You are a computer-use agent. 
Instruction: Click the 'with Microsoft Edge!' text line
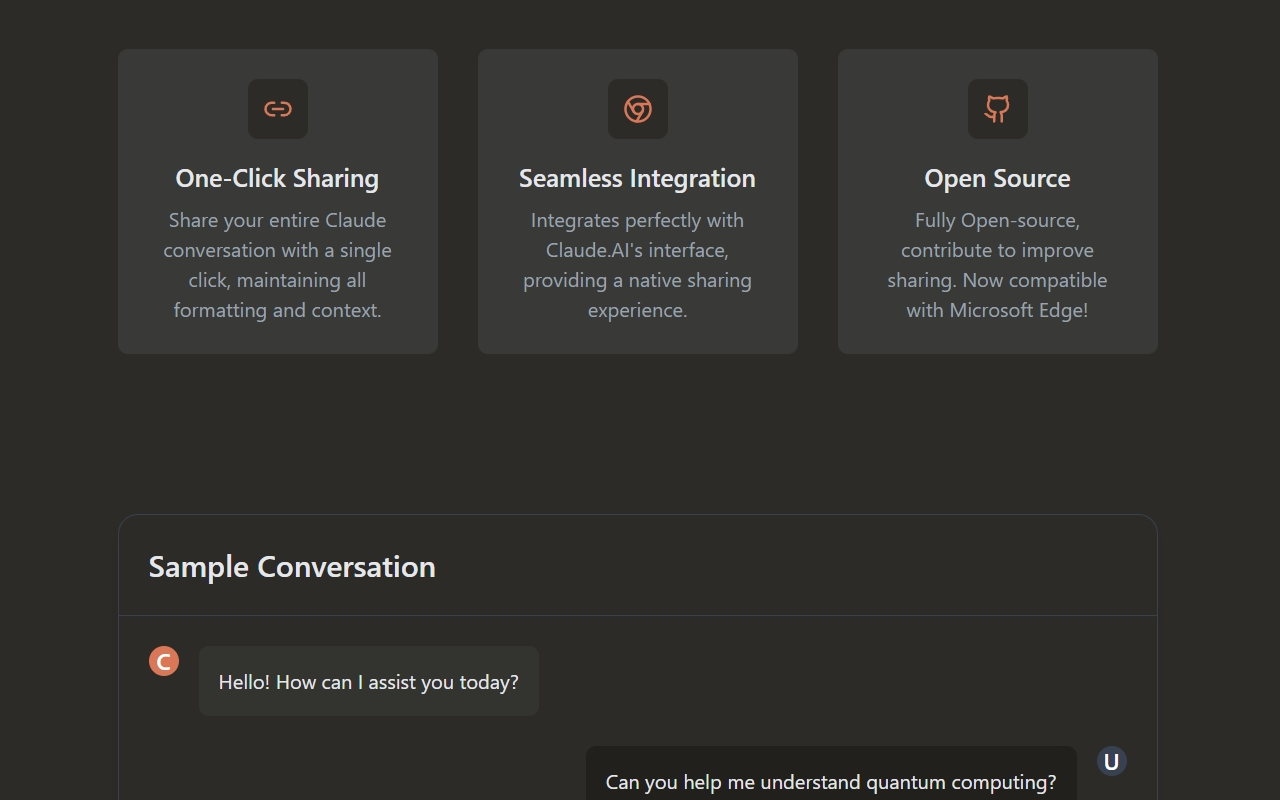[x=997, y=310]
